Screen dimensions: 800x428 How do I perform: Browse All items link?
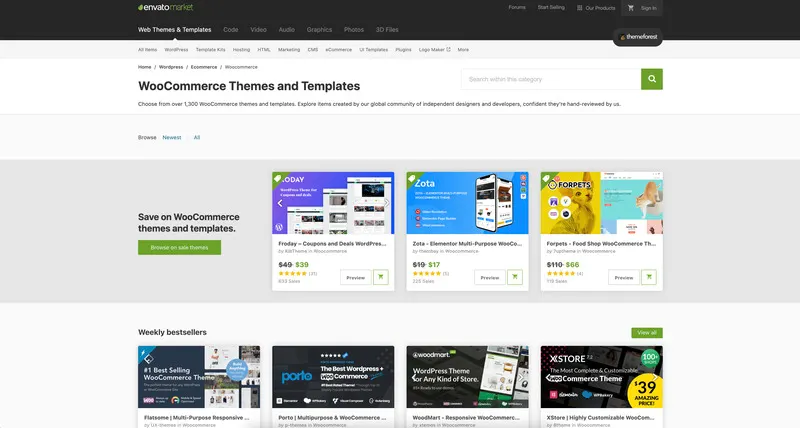[x=197, y=137]
